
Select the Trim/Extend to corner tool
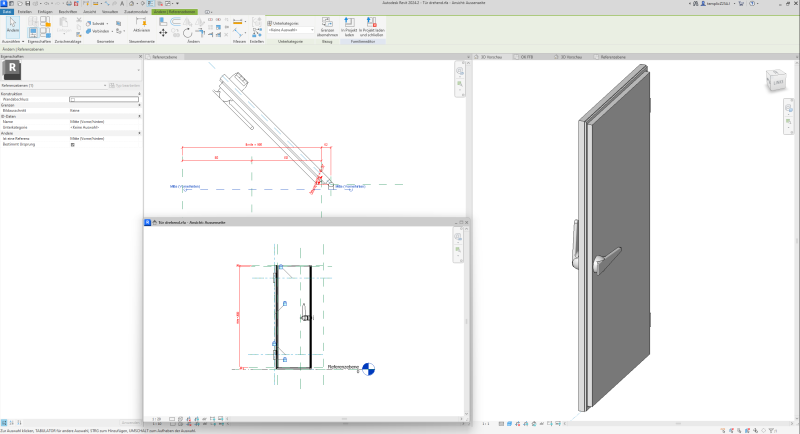point(199,33)
